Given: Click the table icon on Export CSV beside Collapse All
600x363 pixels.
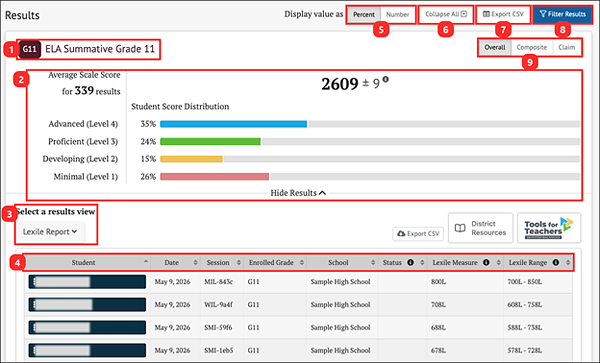Looking at the screenshot, I should tap(486, 14).
